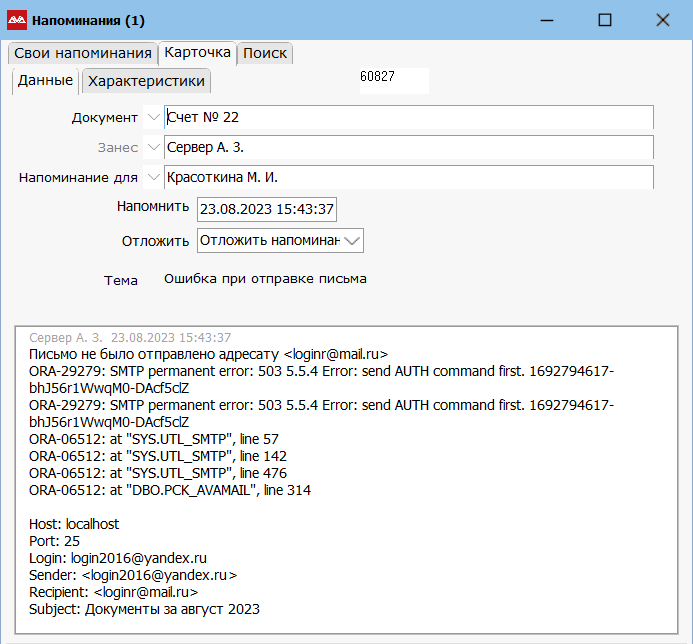Click the application logo in the title bar
The image size is (693, 644).
click(17, 20)
